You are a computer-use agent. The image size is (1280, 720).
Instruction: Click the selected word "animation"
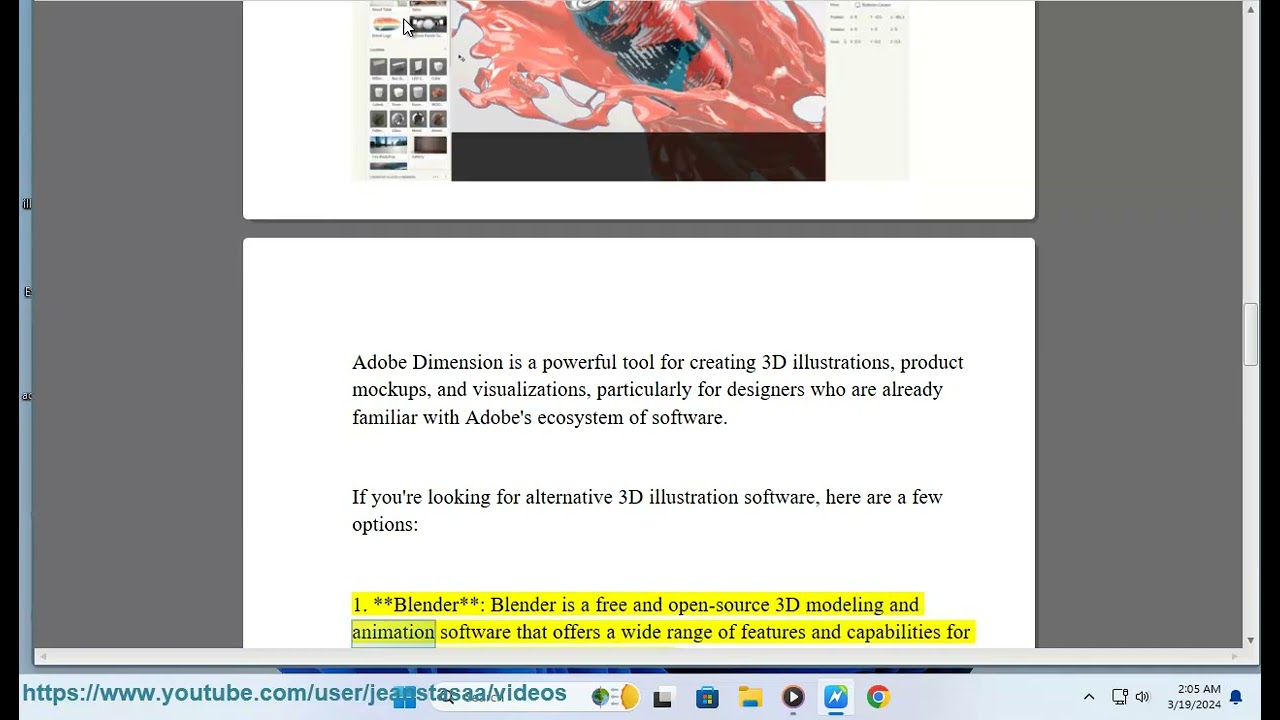click(x=393, y=632)
